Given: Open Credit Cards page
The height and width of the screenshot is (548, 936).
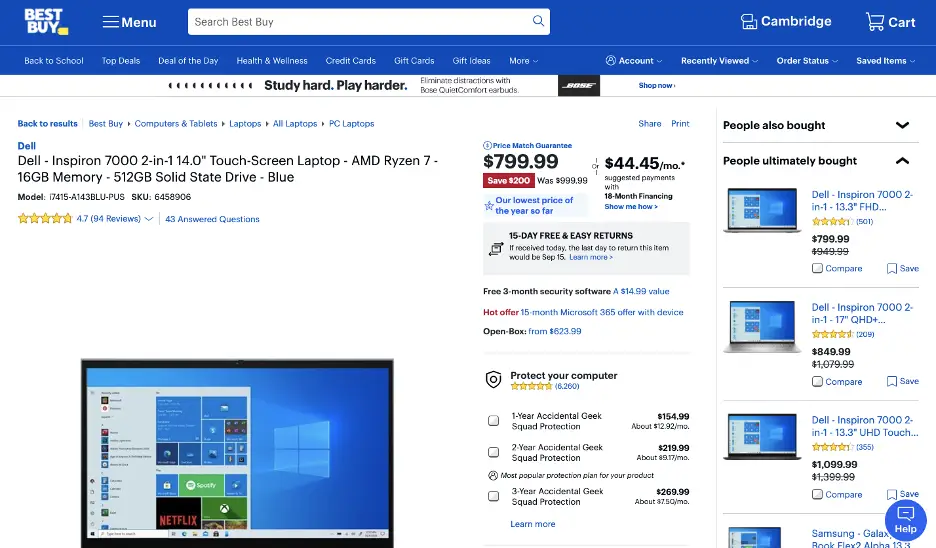Looking at the screenshot, I should 350,61.
